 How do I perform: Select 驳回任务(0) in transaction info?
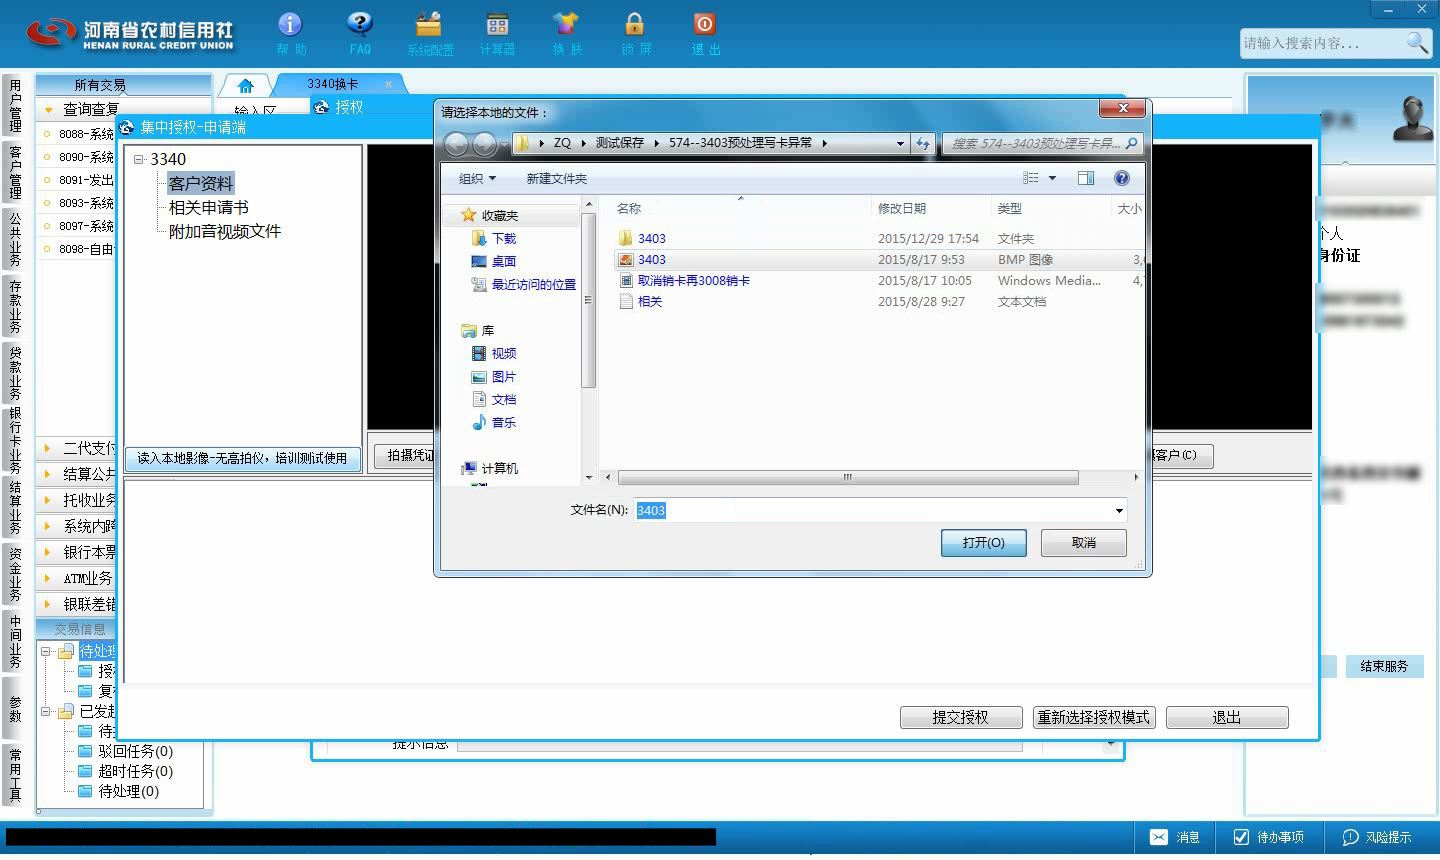point(135,751)
